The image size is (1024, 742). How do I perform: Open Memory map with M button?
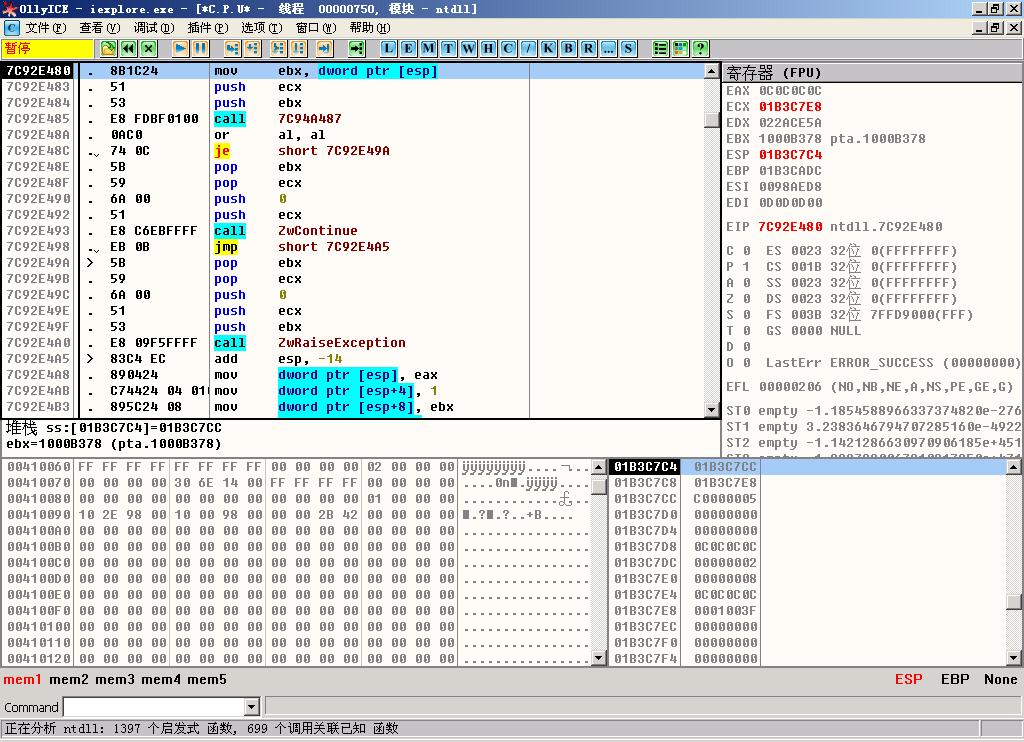(428, 48)
